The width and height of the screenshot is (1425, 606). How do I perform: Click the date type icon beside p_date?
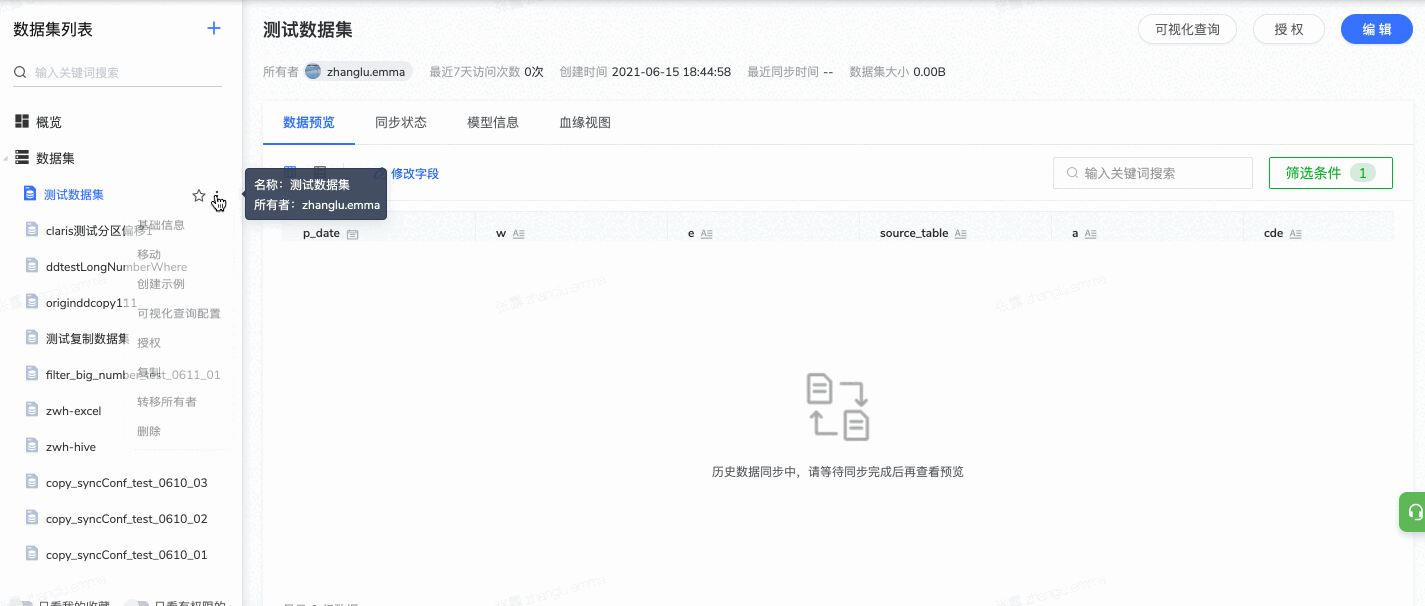click(x=352, y=234)
